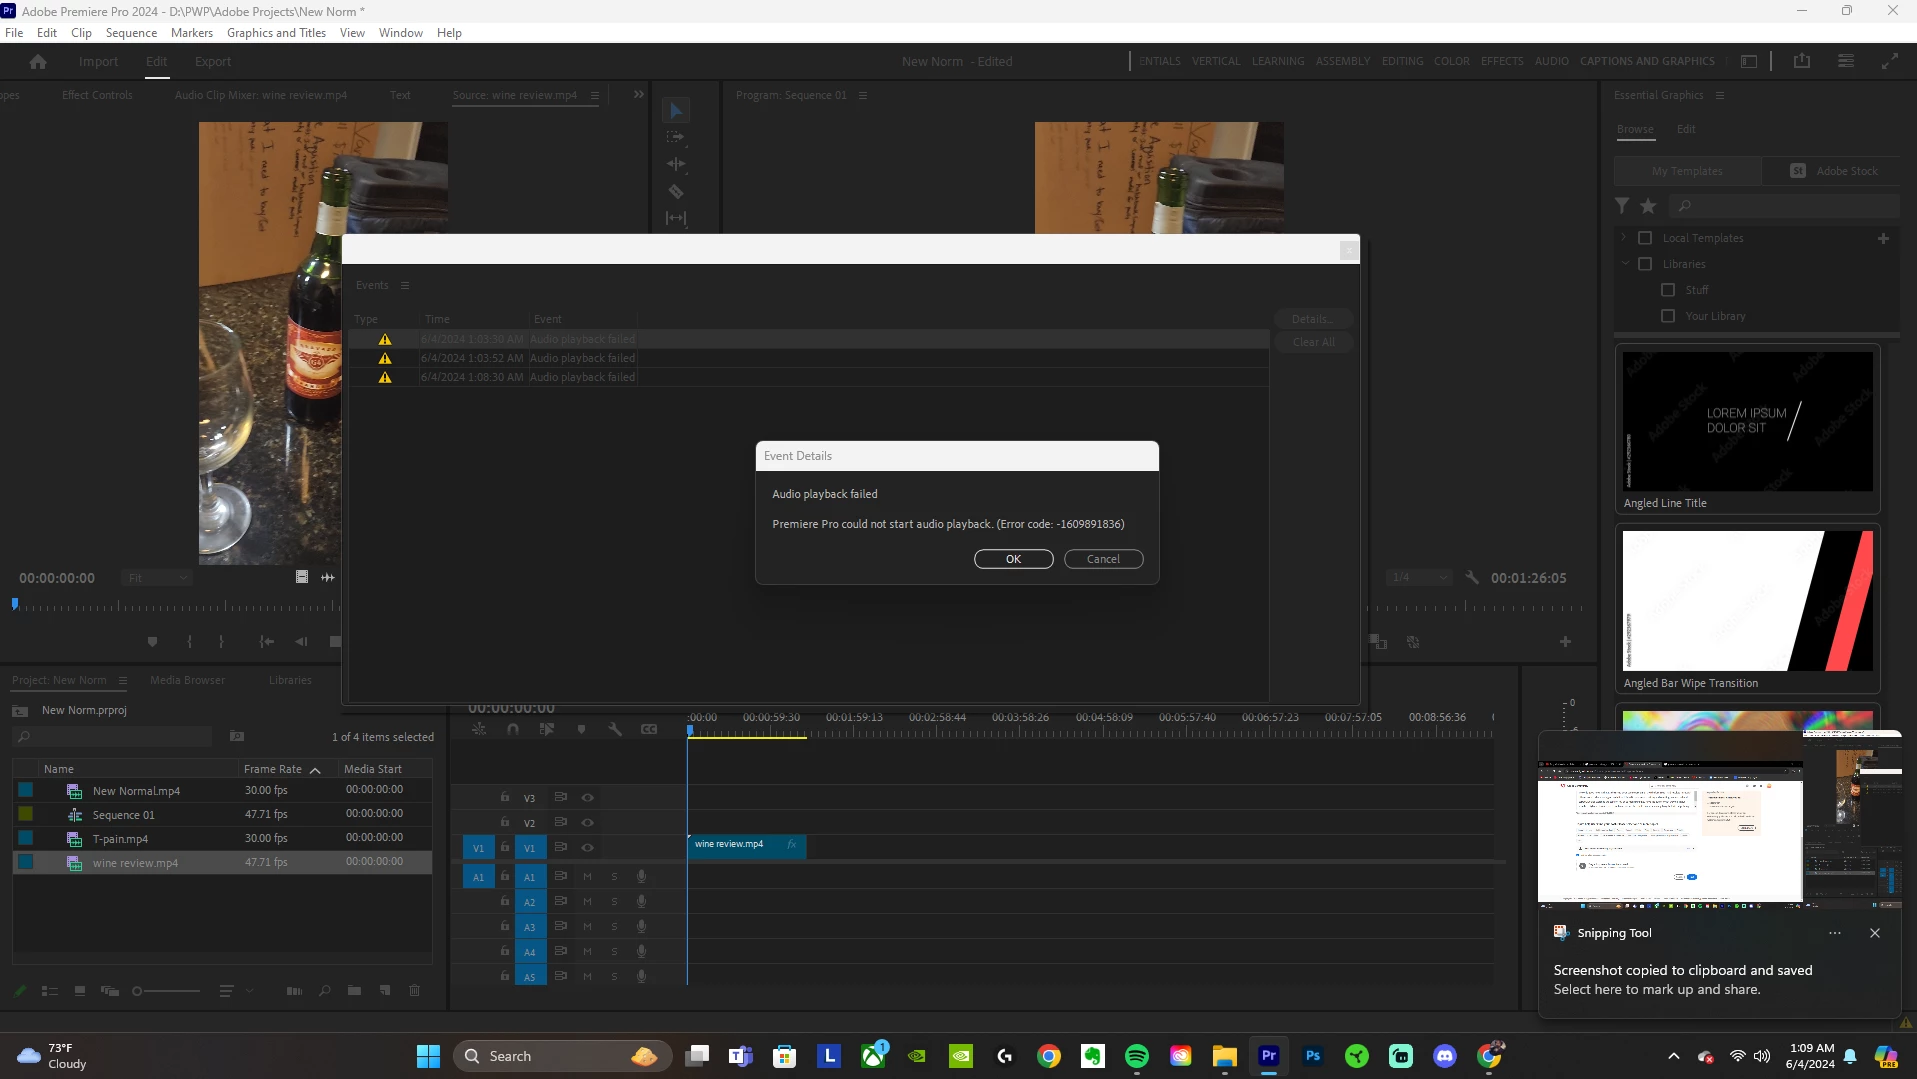Open Program monitor settings wrench
This screenshot has width=1917, height=1079.
tap(1472, 577)
